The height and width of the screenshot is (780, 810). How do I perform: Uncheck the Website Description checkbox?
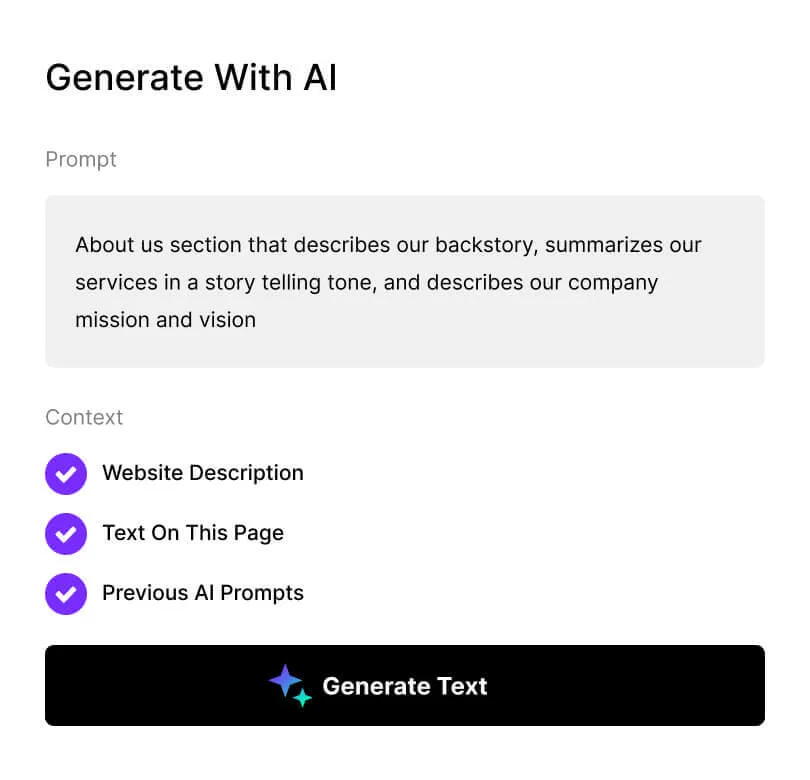[66, 473]
